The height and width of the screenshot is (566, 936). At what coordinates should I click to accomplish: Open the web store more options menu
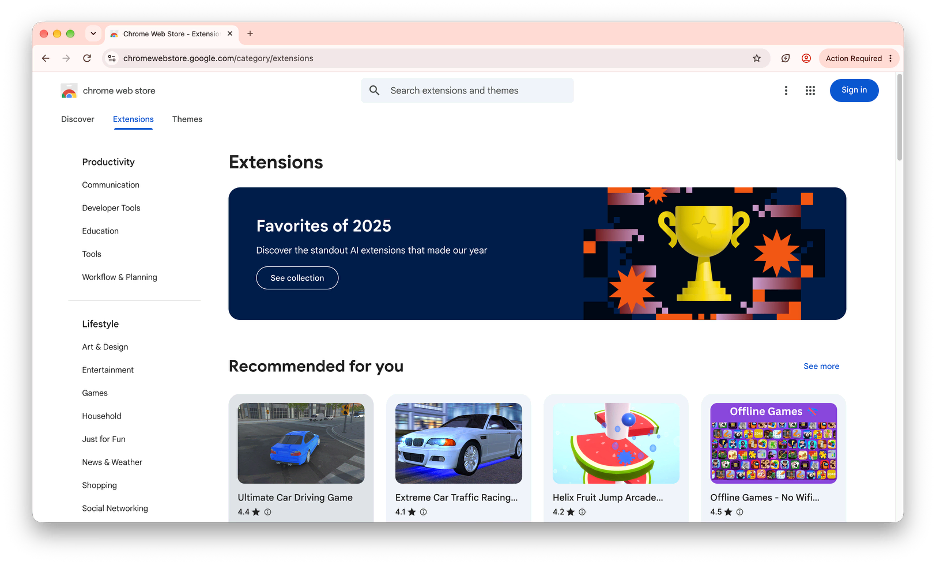pos(786,91)
